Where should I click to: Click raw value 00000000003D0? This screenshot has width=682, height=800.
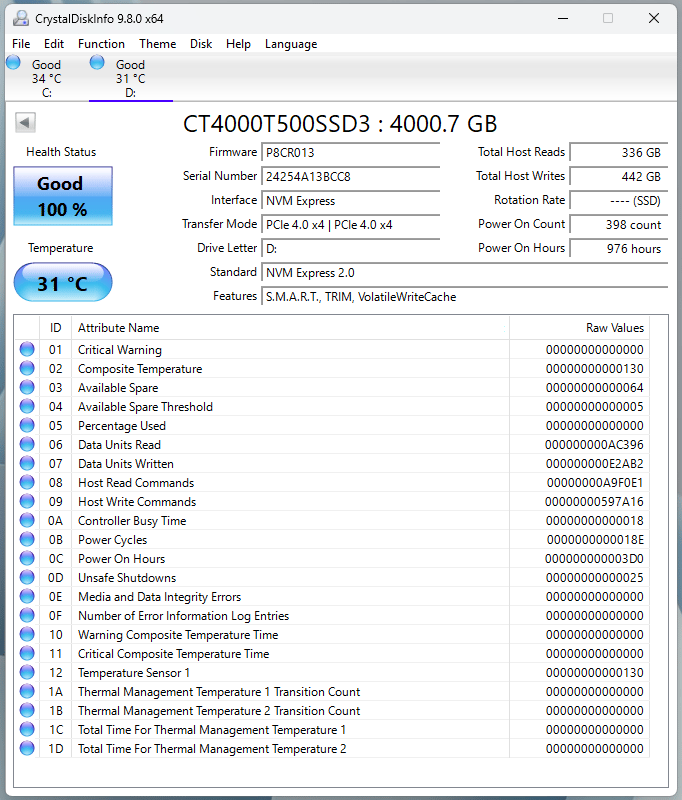click(x=594, y=559)
